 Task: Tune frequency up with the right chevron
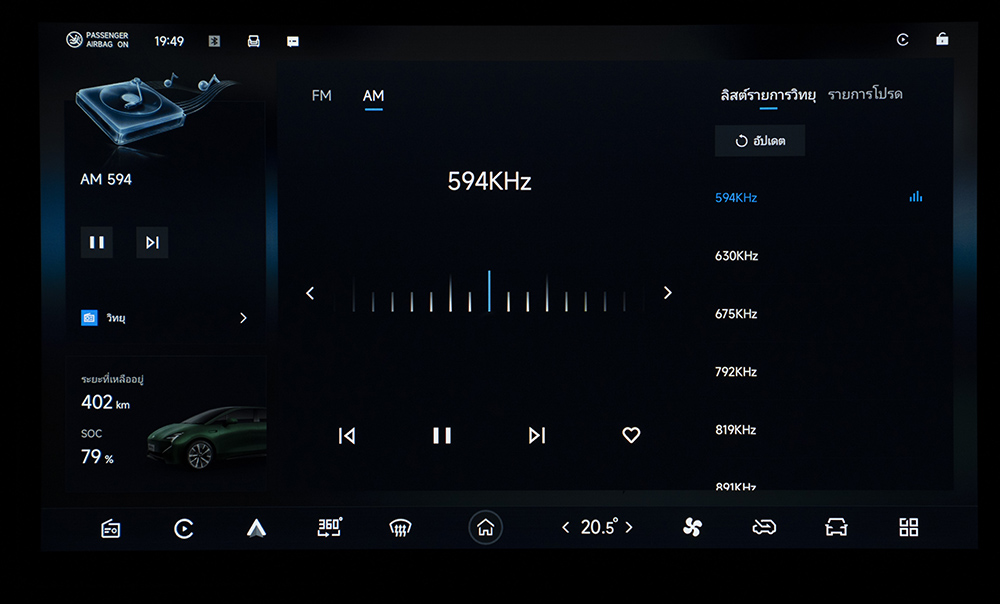(667, 293)
